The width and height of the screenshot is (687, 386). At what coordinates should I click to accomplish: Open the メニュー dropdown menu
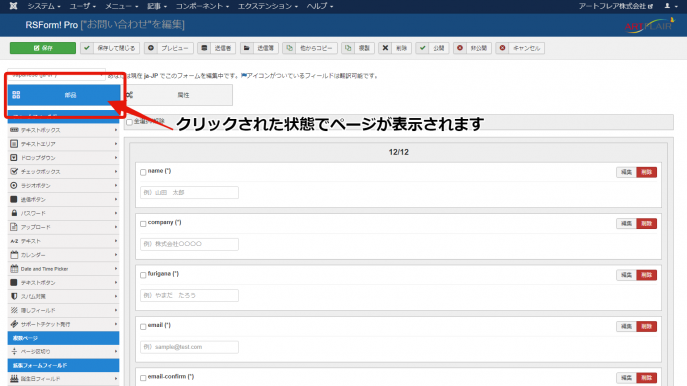121,6
